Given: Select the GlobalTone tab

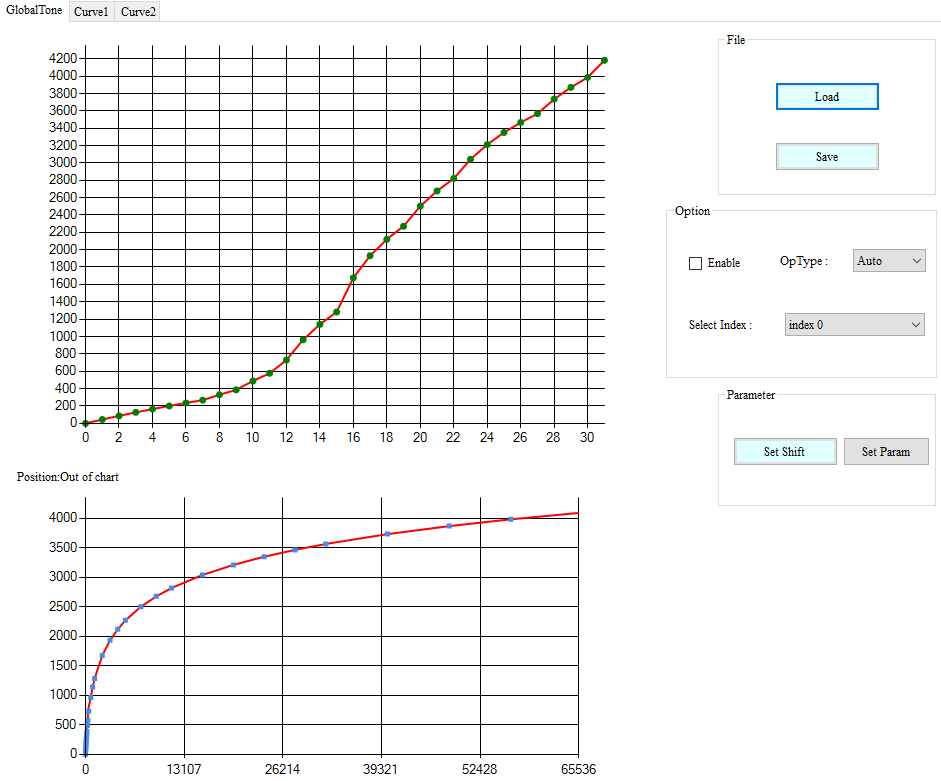Looking at the screenshot, I should pyautogui.click(x=34, y=11).
